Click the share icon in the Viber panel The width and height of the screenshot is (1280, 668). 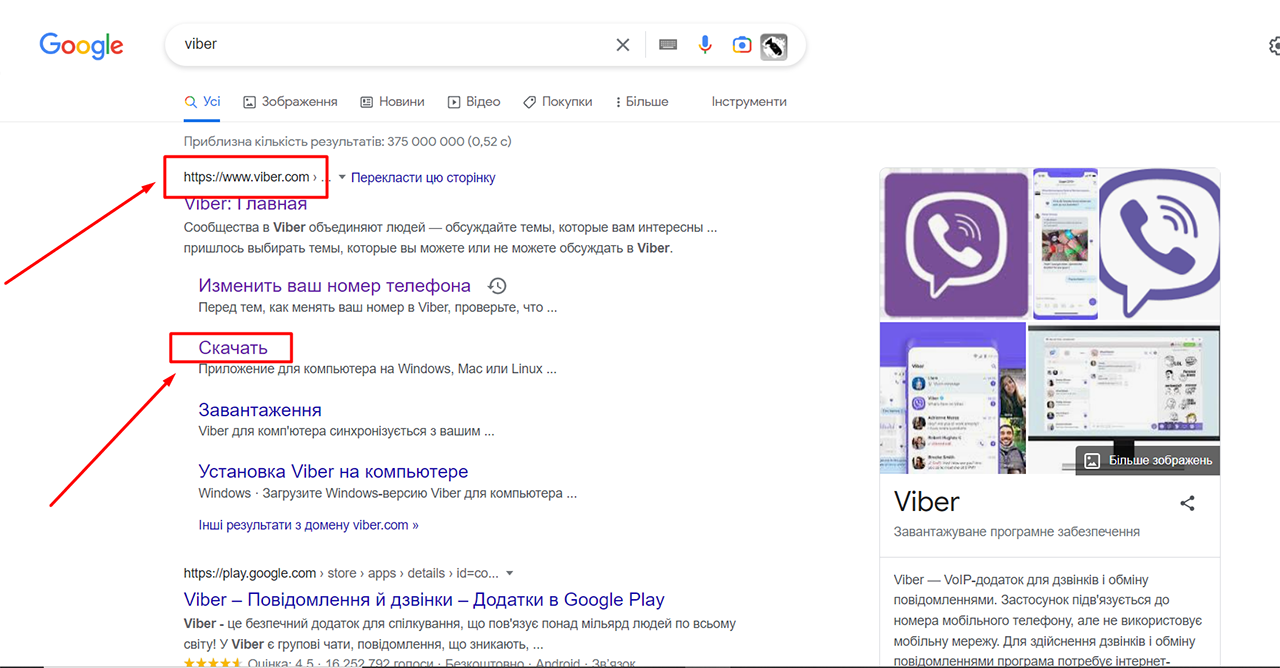1187,503
